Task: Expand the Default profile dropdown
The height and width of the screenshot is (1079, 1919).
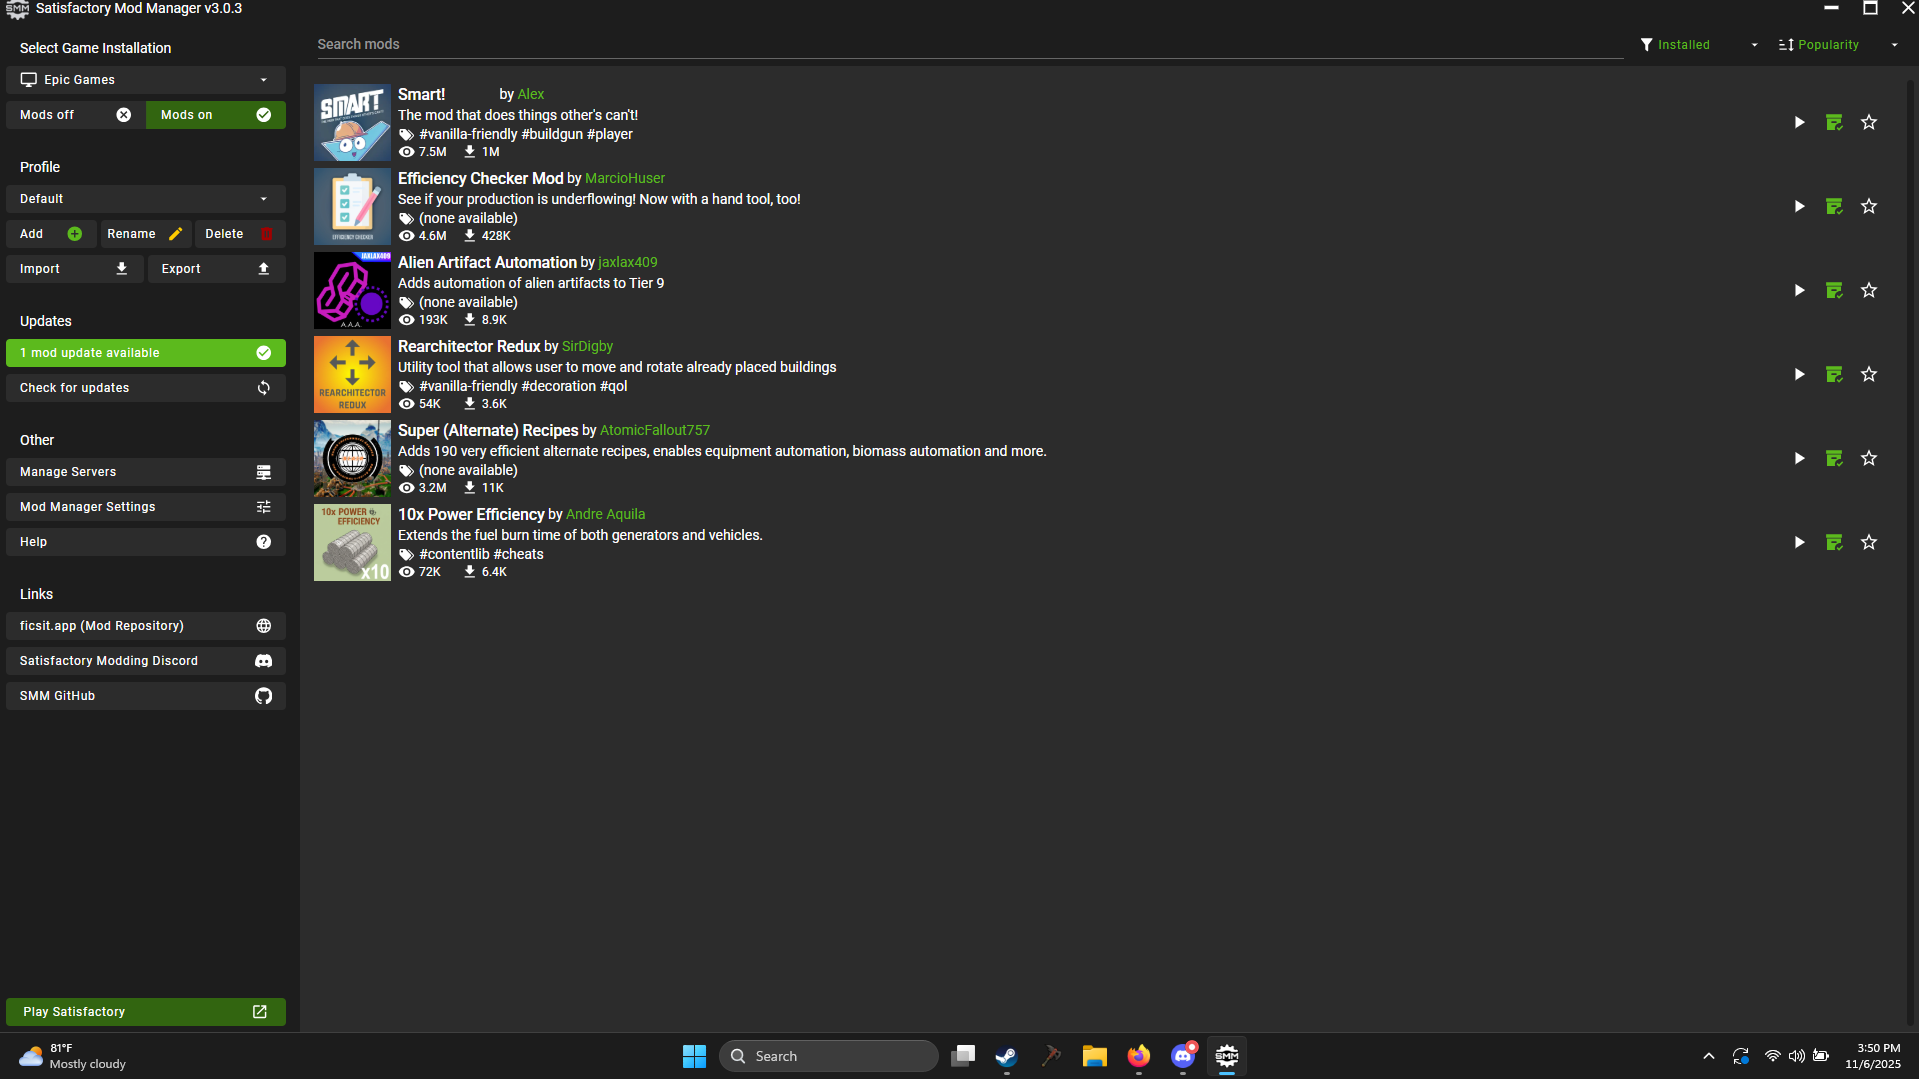Action: [146, 199]
